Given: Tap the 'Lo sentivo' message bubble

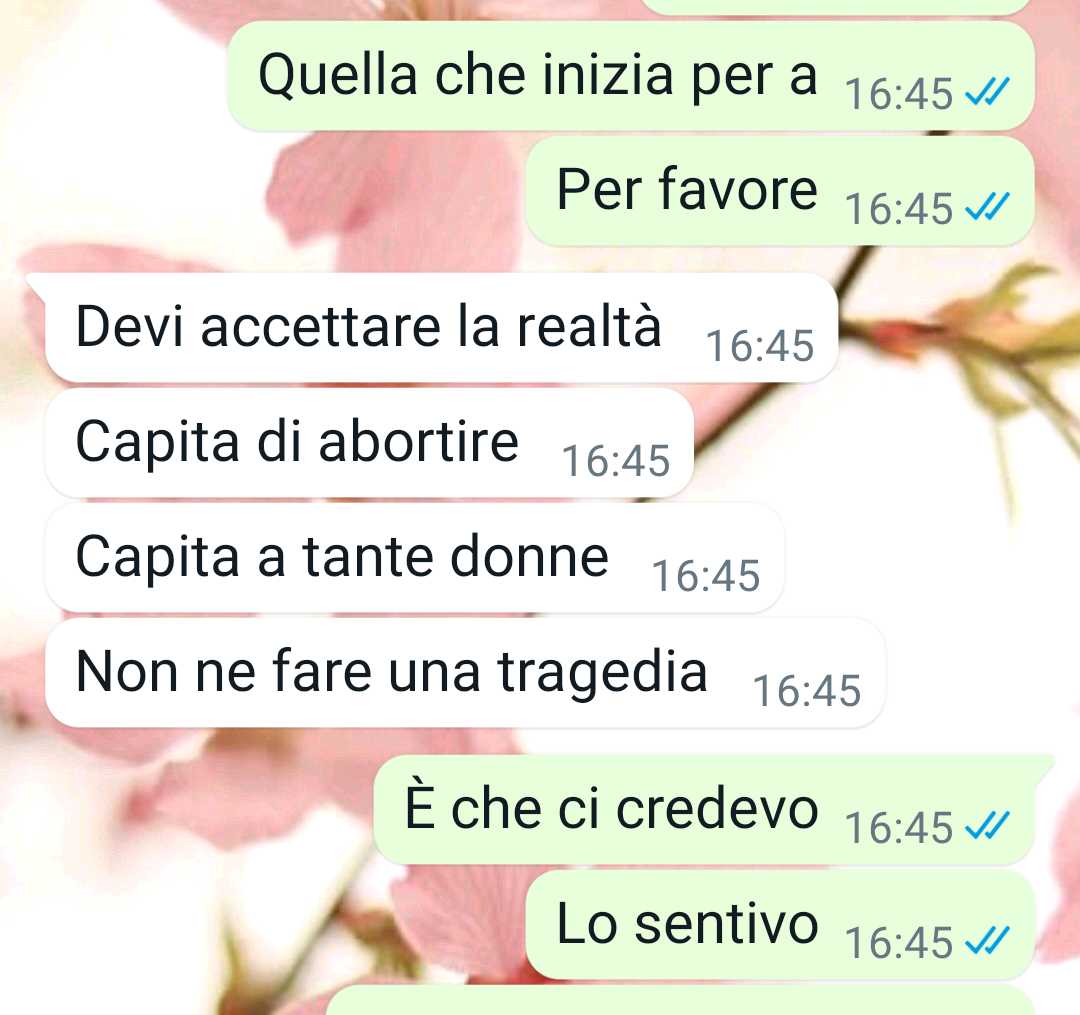Looking at the screenshot, I should [780, 925].
